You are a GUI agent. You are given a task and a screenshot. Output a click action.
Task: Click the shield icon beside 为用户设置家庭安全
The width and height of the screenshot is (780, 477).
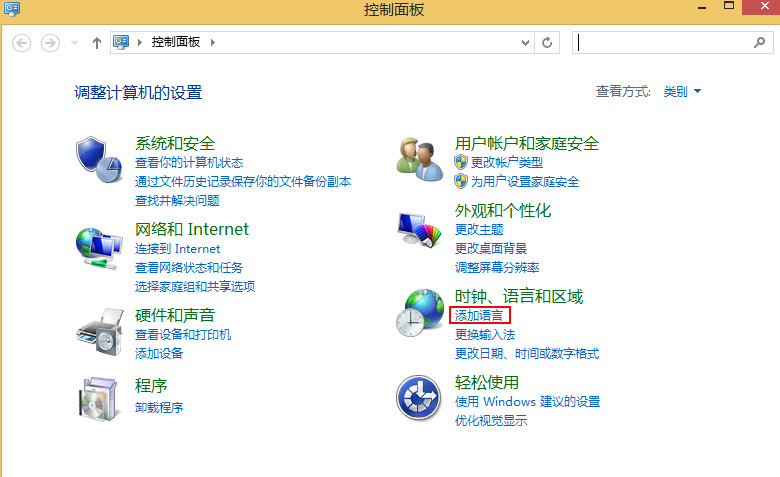pyautogui.click(x=461, y=181)
